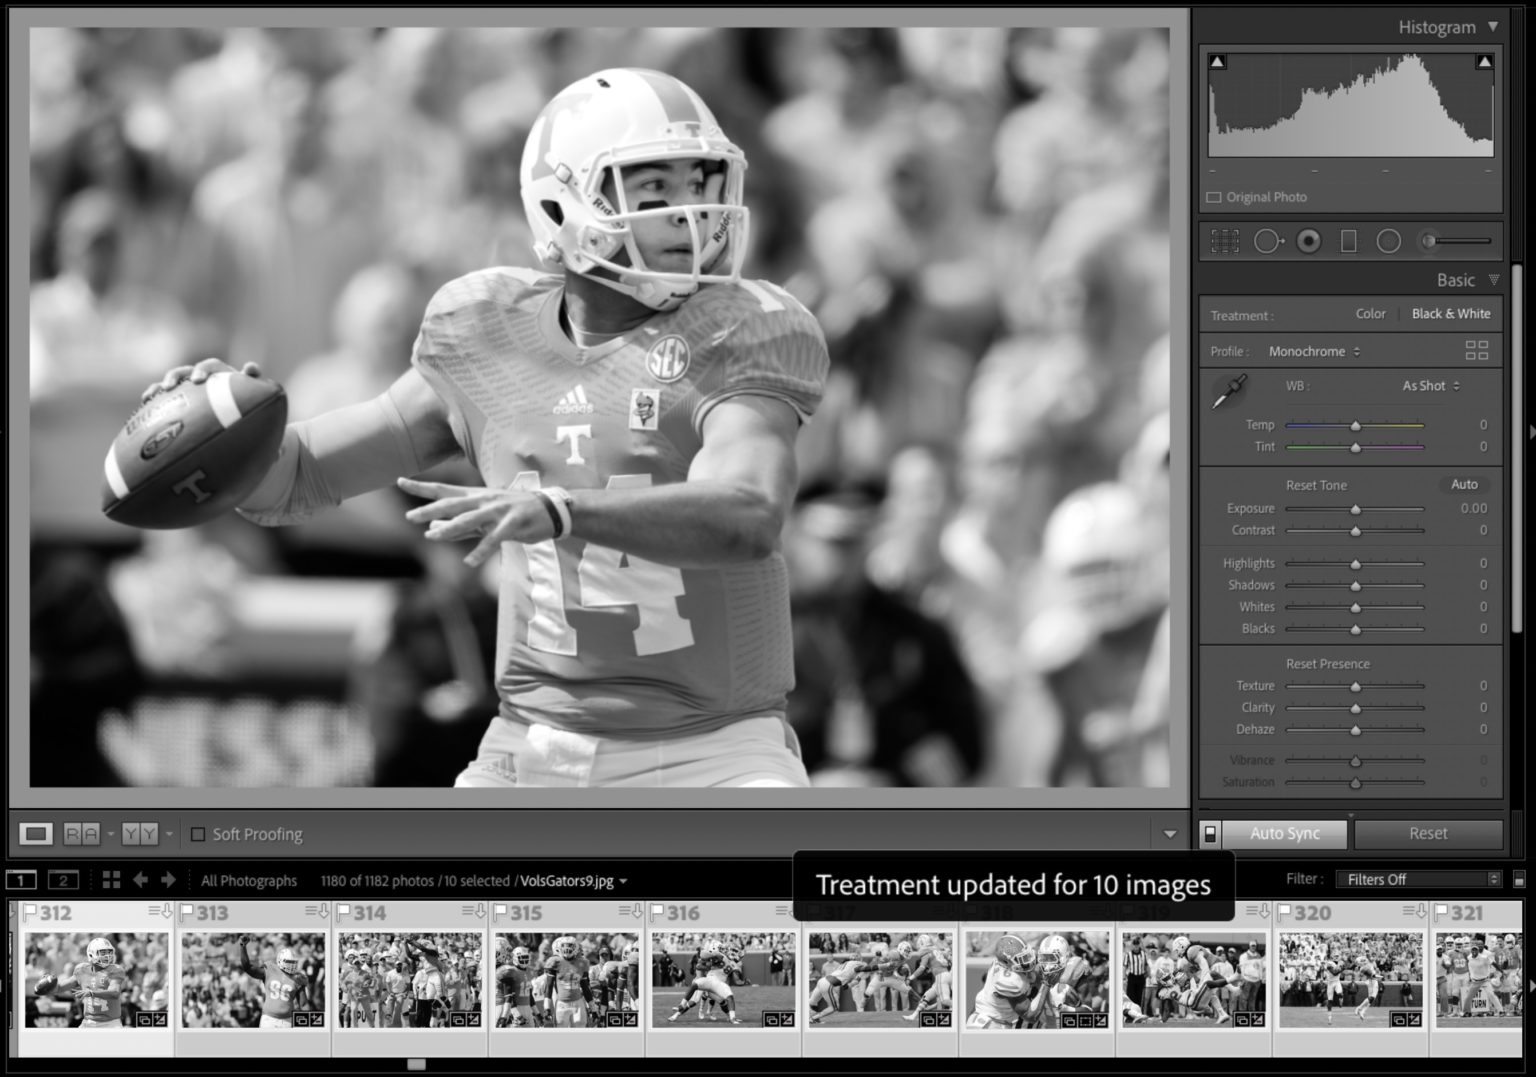Select the Spot Removal tool
Screen dimensions: 1536x1077
tap(1267, 240)
